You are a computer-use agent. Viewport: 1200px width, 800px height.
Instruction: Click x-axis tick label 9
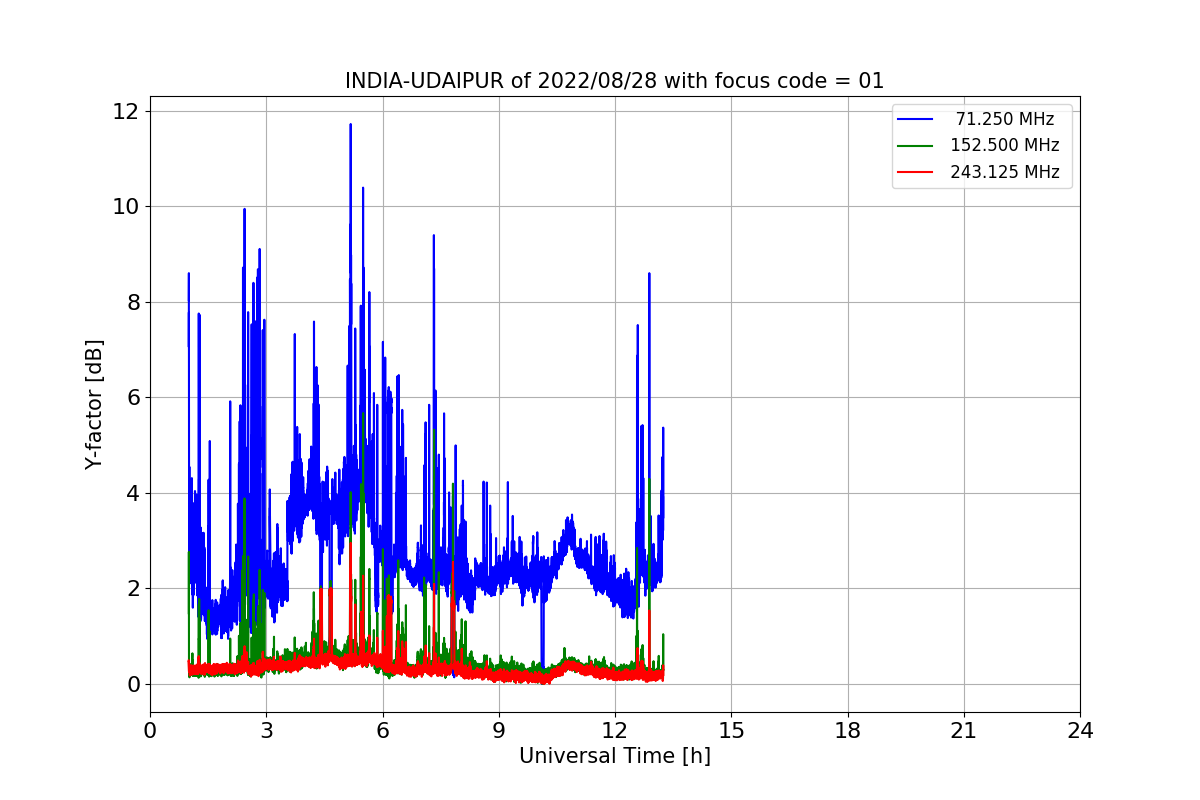coord(499,731)
